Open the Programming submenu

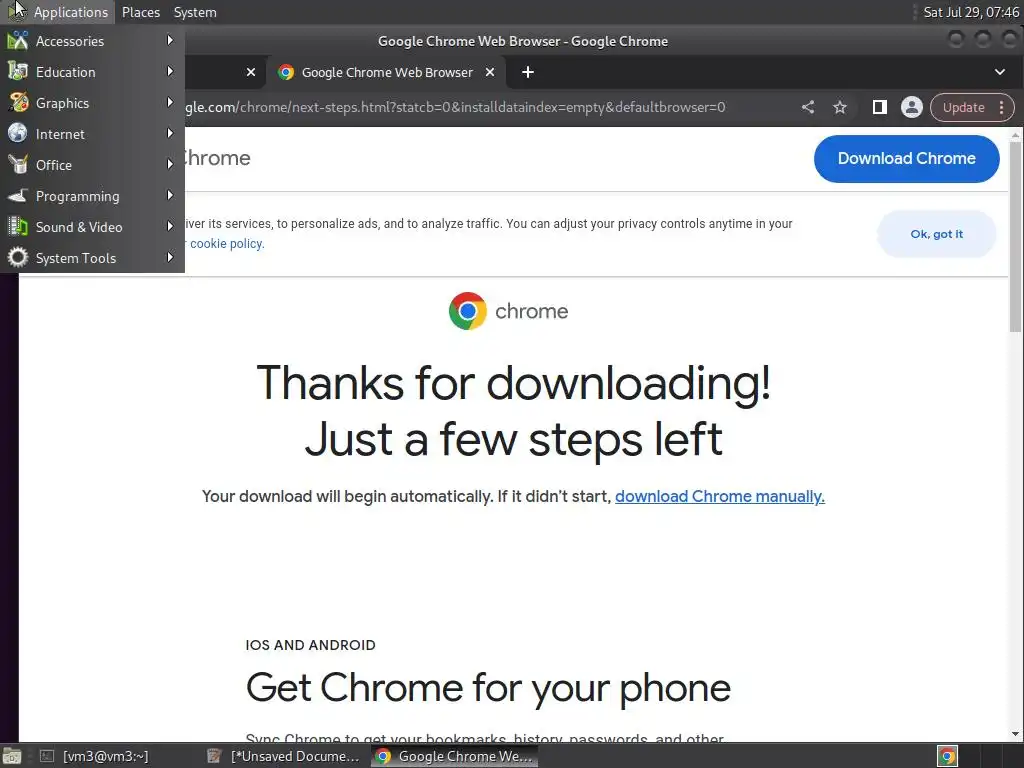point(92,196)
